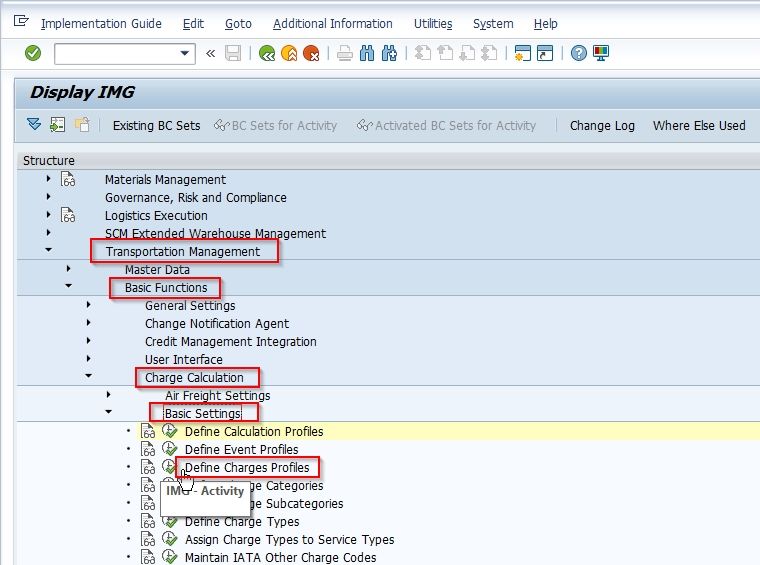This screenshot has height=565, width=760.
Task: Open the System menu
Action: click(x=493, y=24)
